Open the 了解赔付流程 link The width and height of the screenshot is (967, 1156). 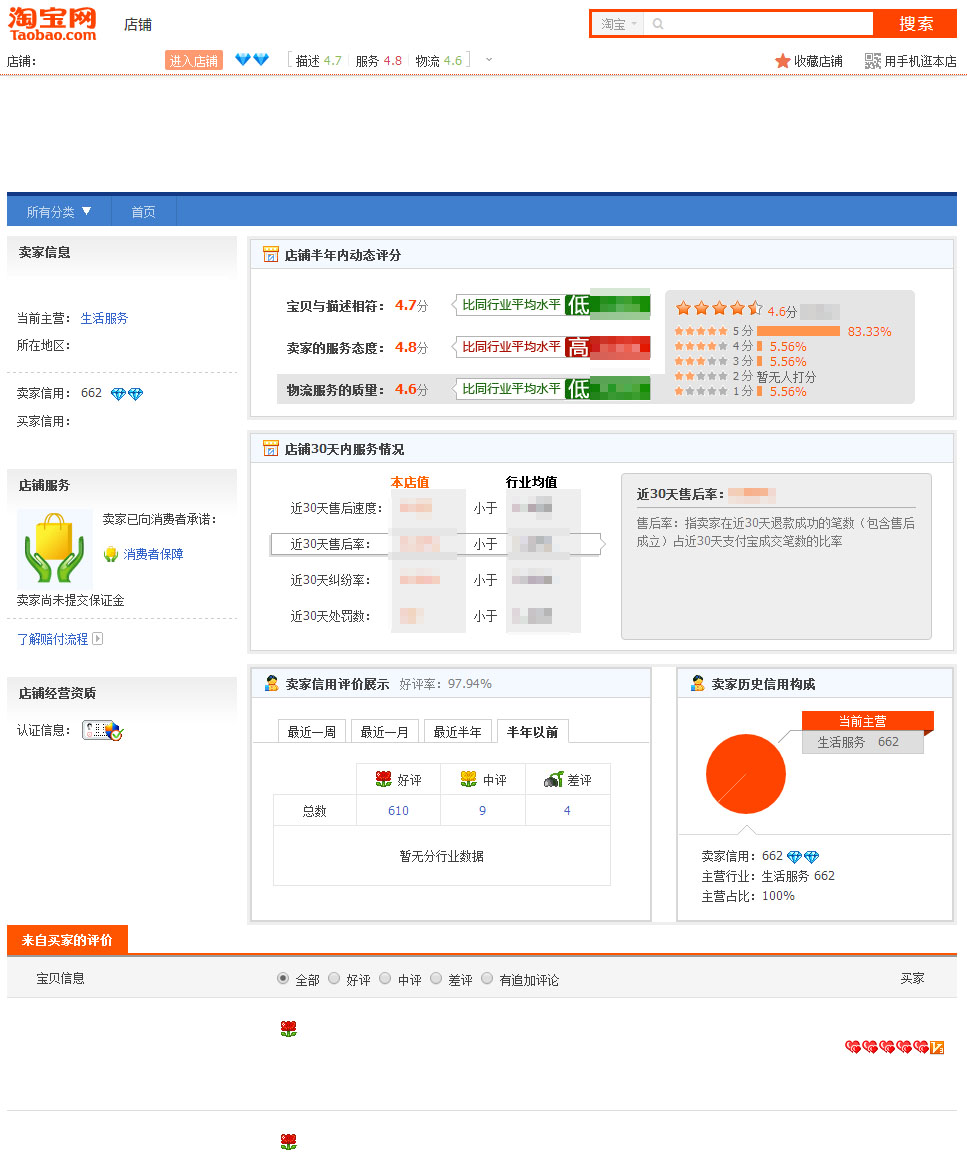(52, 639)
